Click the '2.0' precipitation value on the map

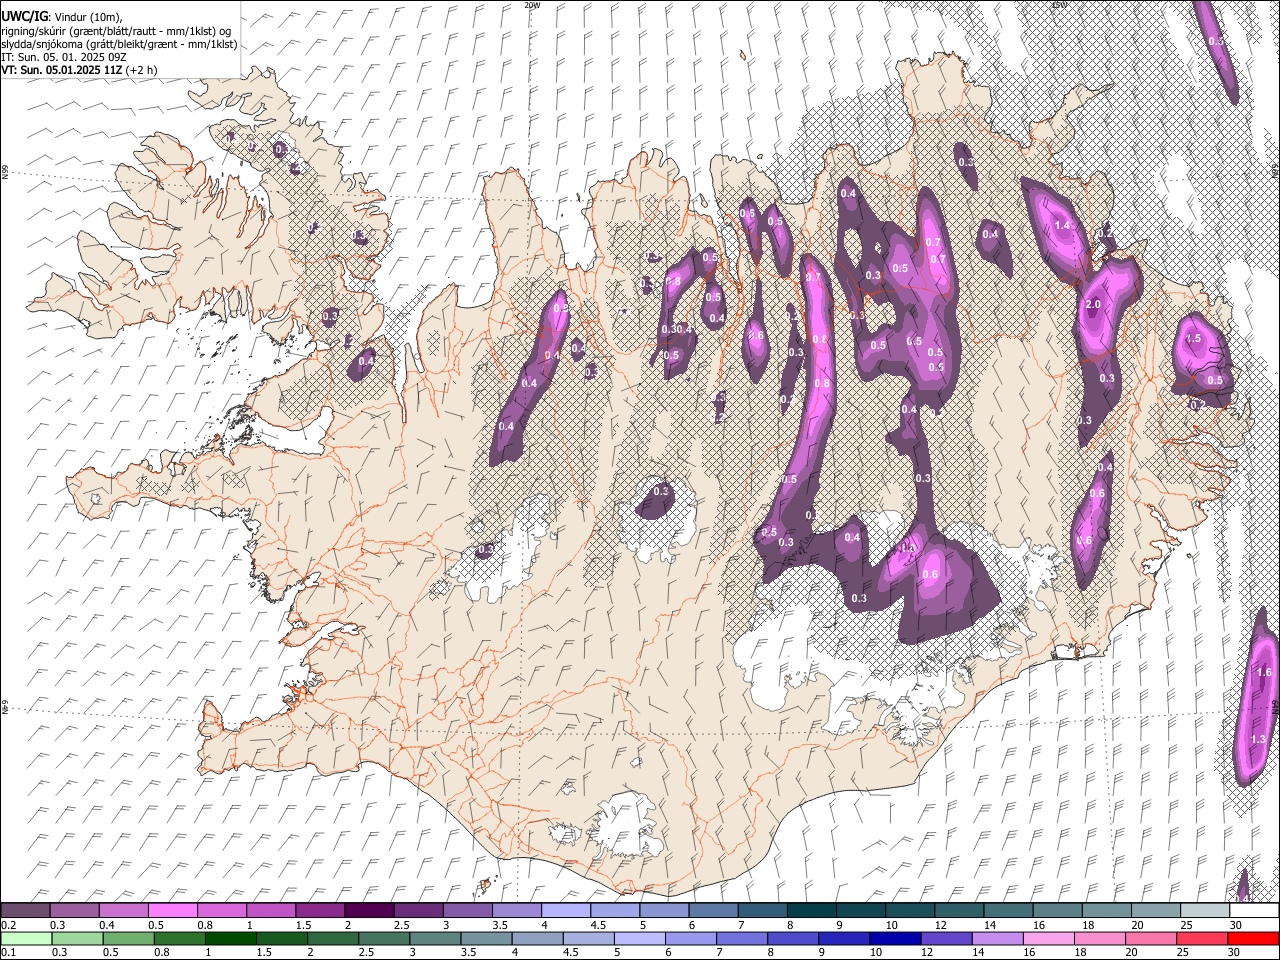1093,305
